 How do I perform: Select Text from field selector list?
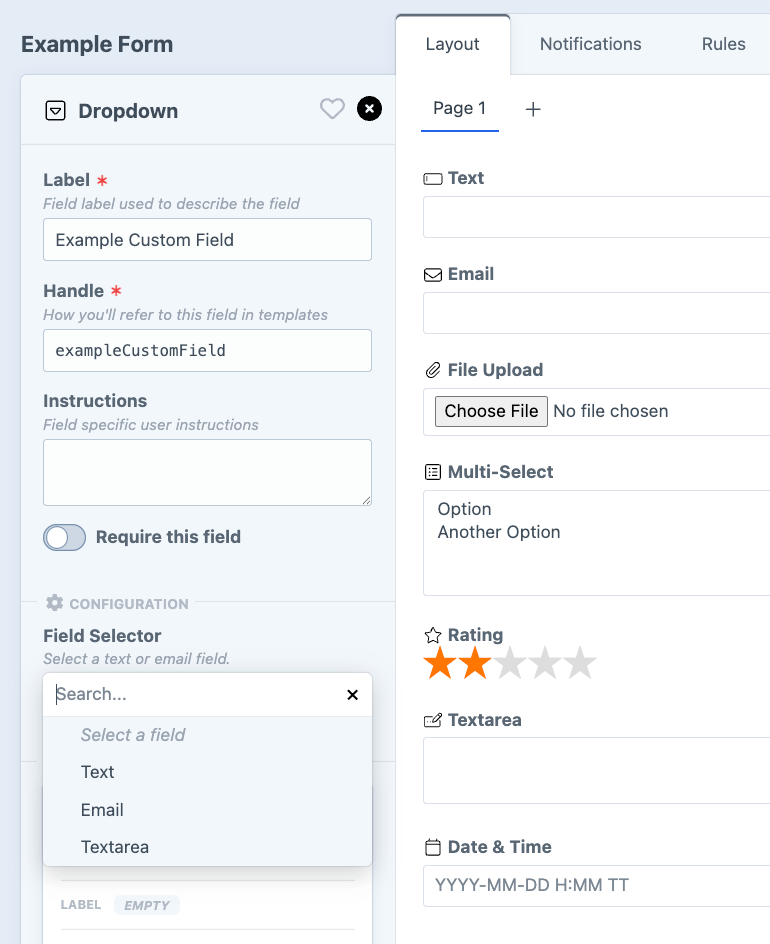click(98, 772)
